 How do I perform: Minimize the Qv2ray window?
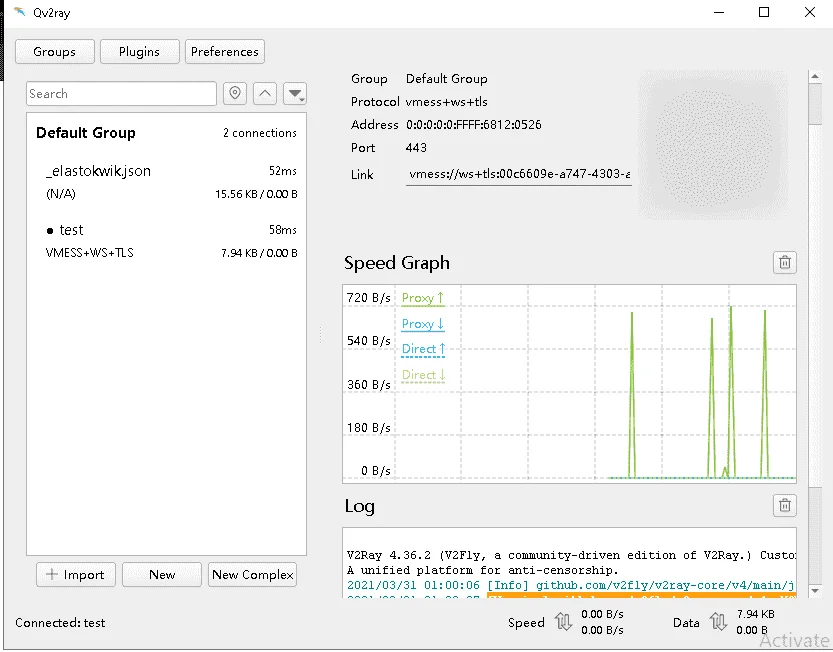(x=719, y=12)
